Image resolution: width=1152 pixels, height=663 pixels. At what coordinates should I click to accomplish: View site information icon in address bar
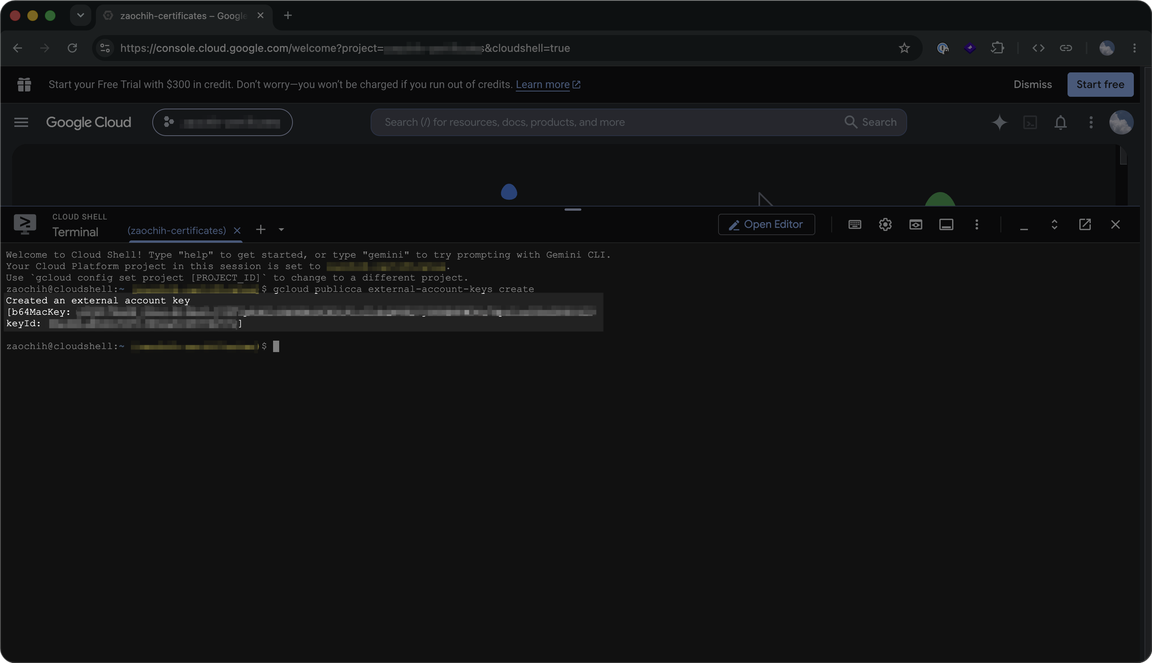(x=105, y=48)
